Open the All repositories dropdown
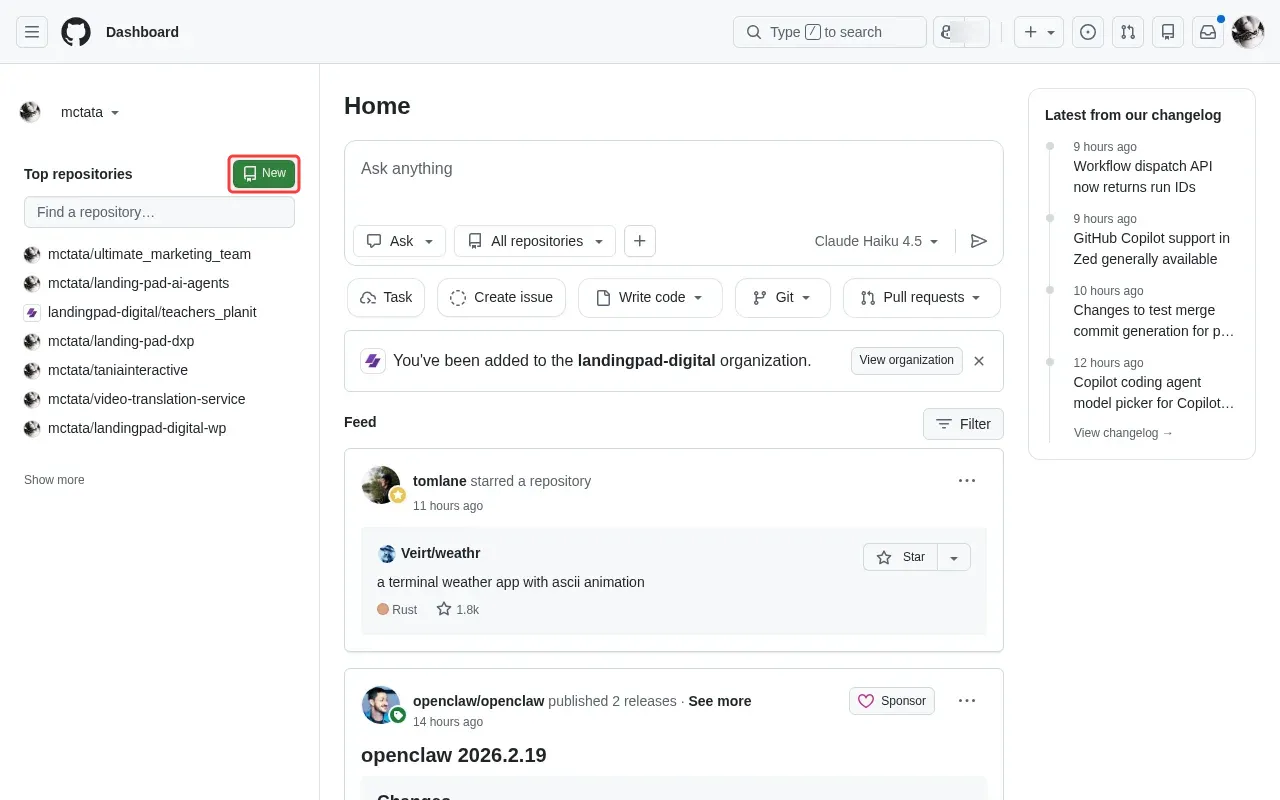This screenshot has height=800, width=1280. click(535, 241)
